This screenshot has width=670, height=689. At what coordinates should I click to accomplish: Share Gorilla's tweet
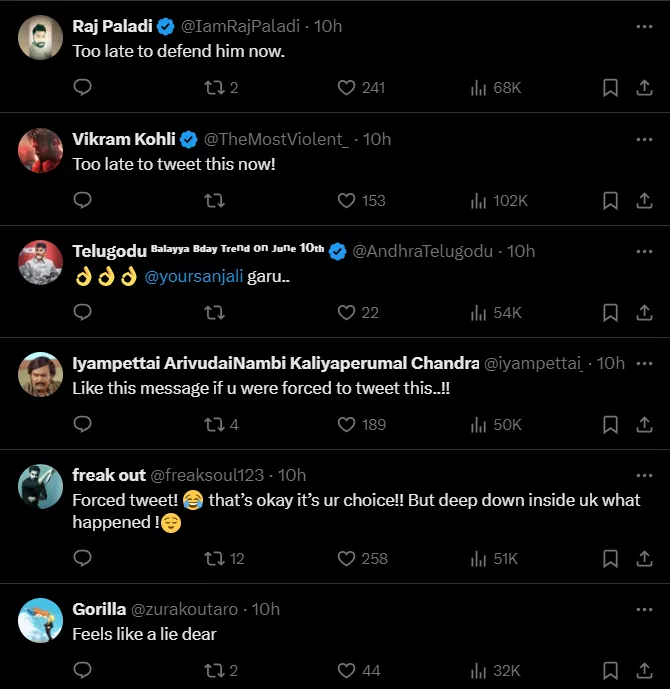click(644, 670)
